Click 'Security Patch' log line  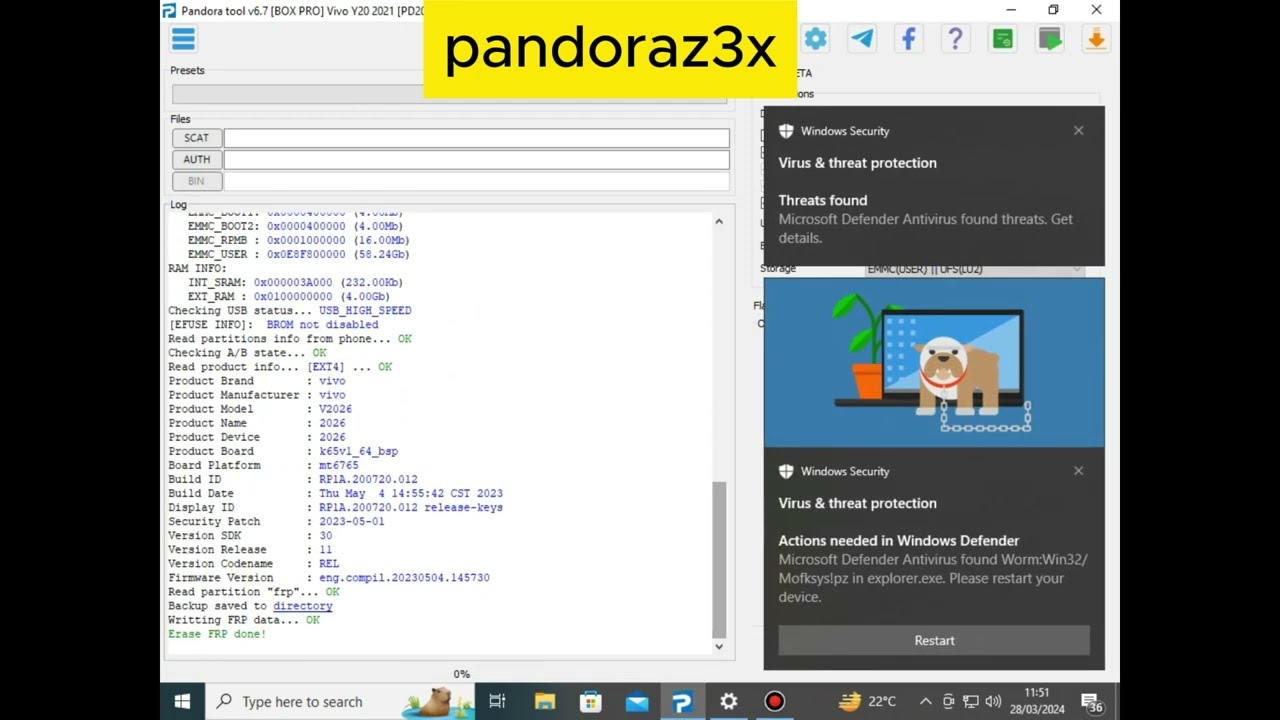(276, 522)
